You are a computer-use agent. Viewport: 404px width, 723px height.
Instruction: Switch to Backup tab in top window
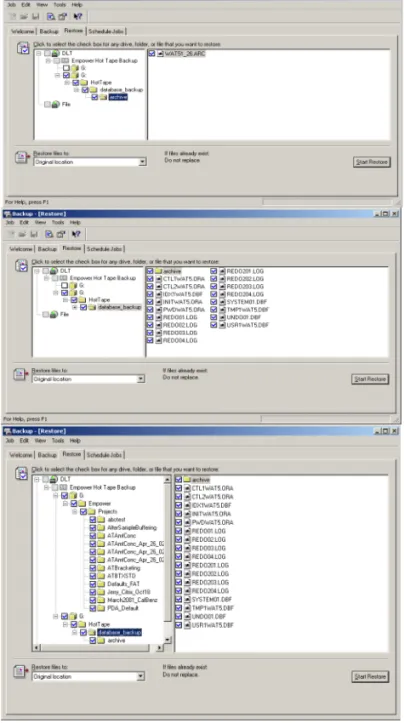pyautogui.click(x=48, y=31)
